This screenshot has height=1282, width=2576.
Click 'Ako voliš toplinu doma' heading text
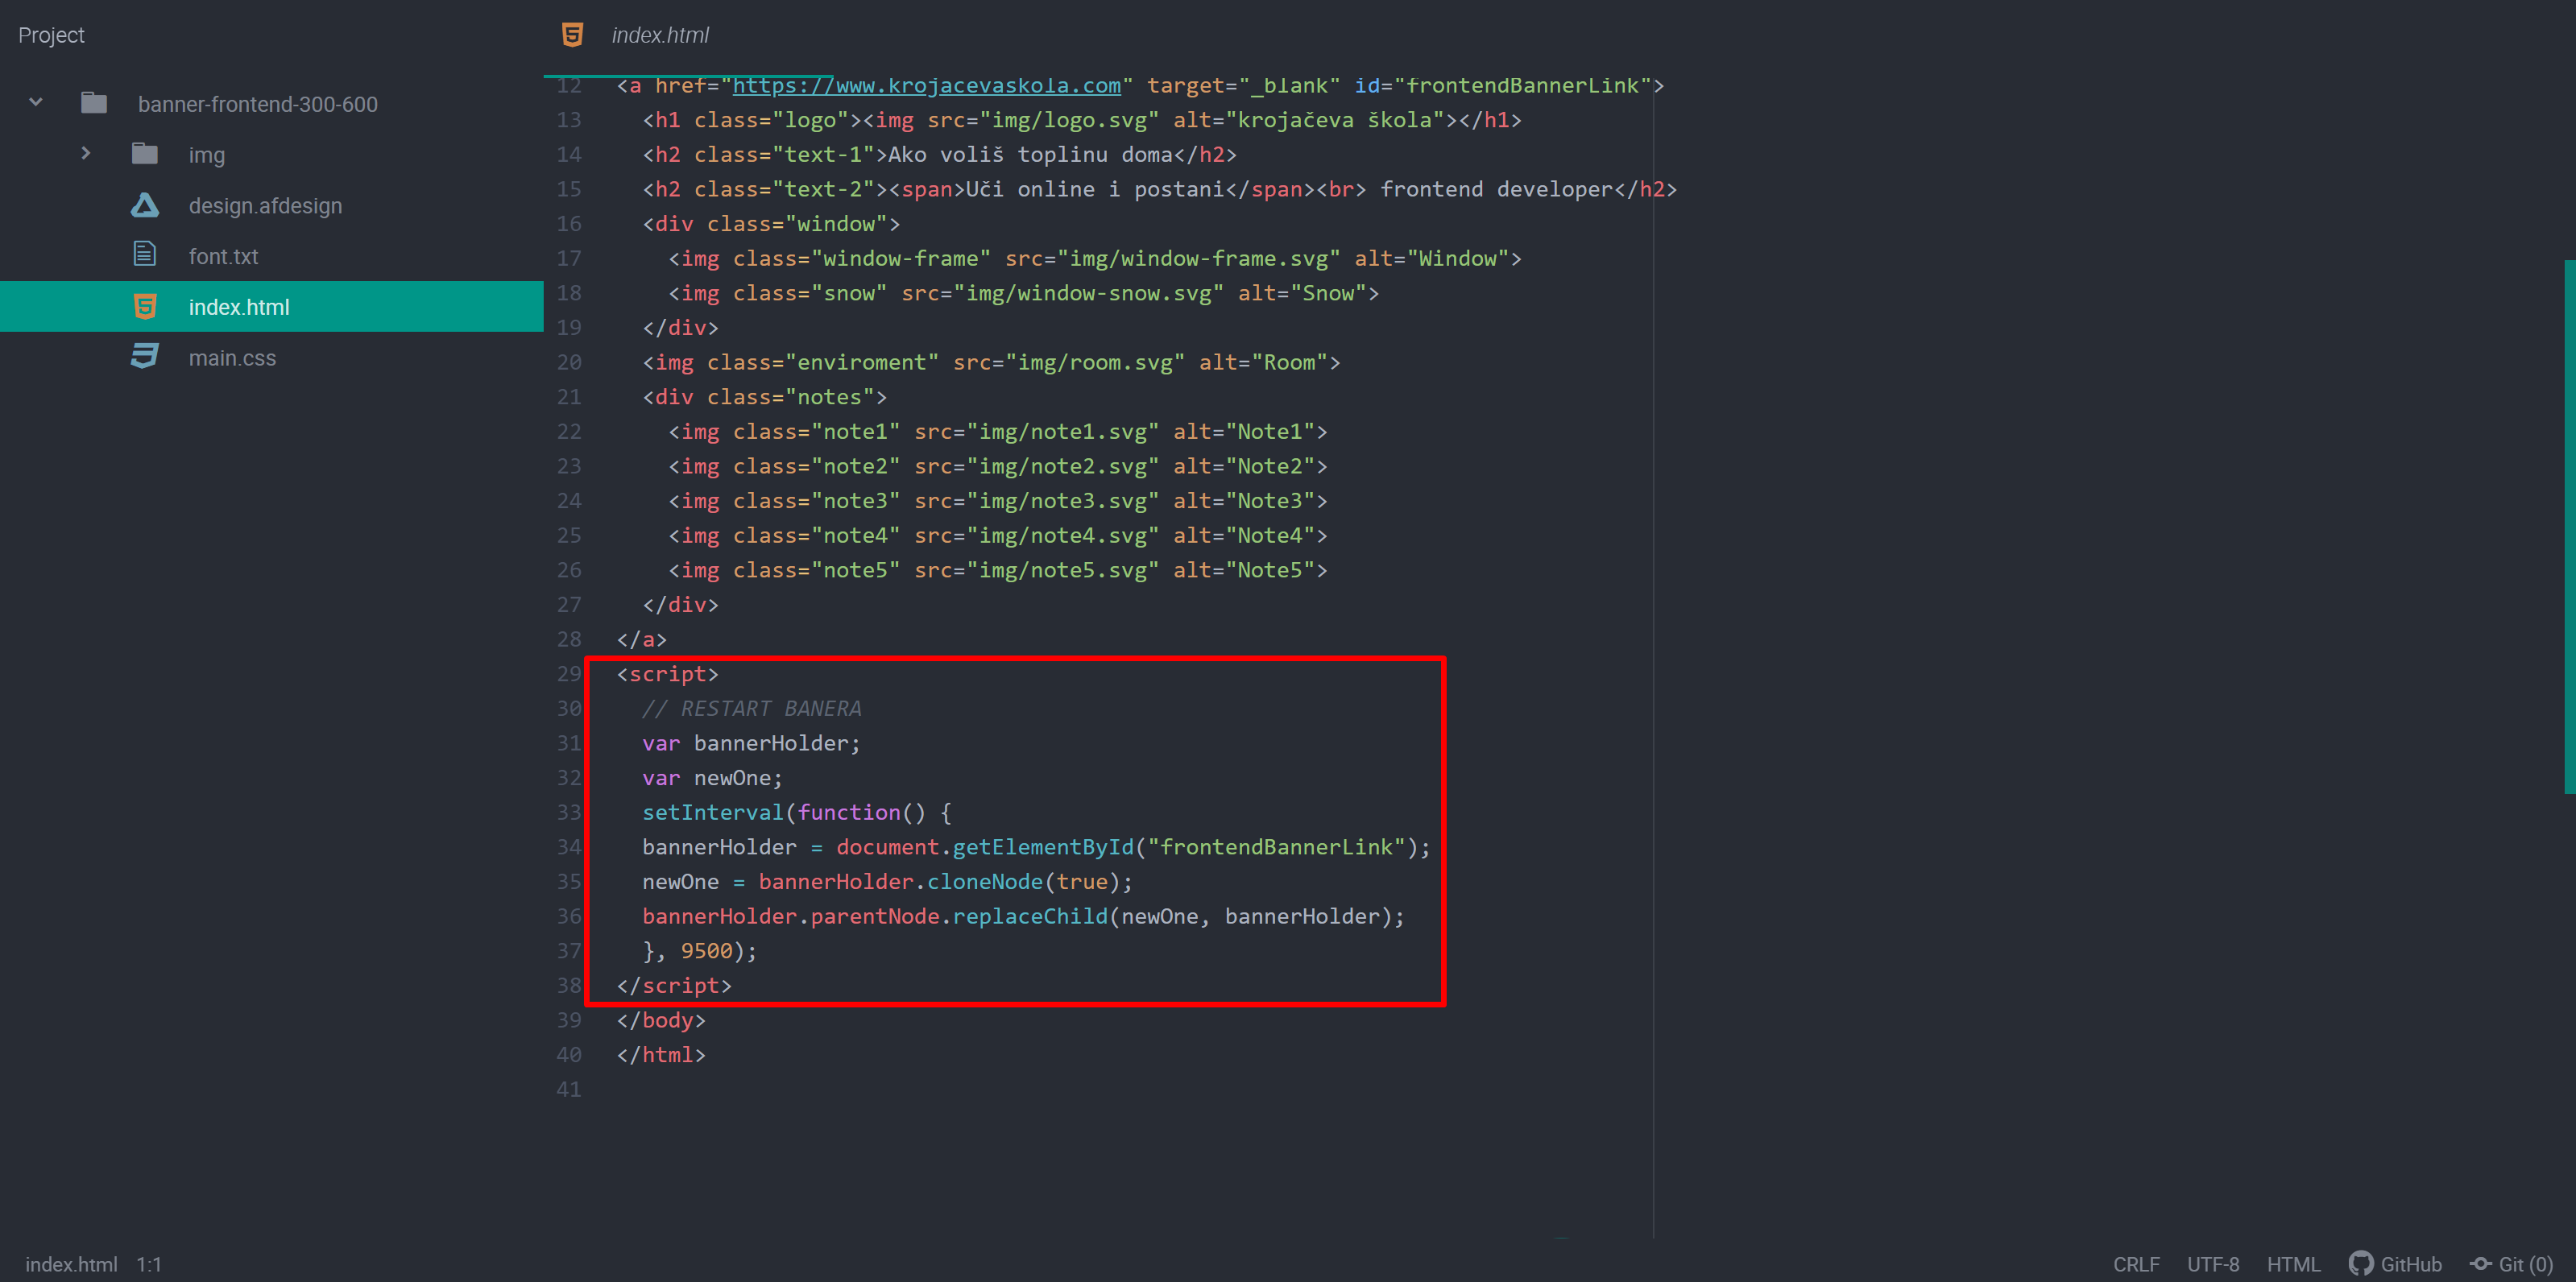1030,154
